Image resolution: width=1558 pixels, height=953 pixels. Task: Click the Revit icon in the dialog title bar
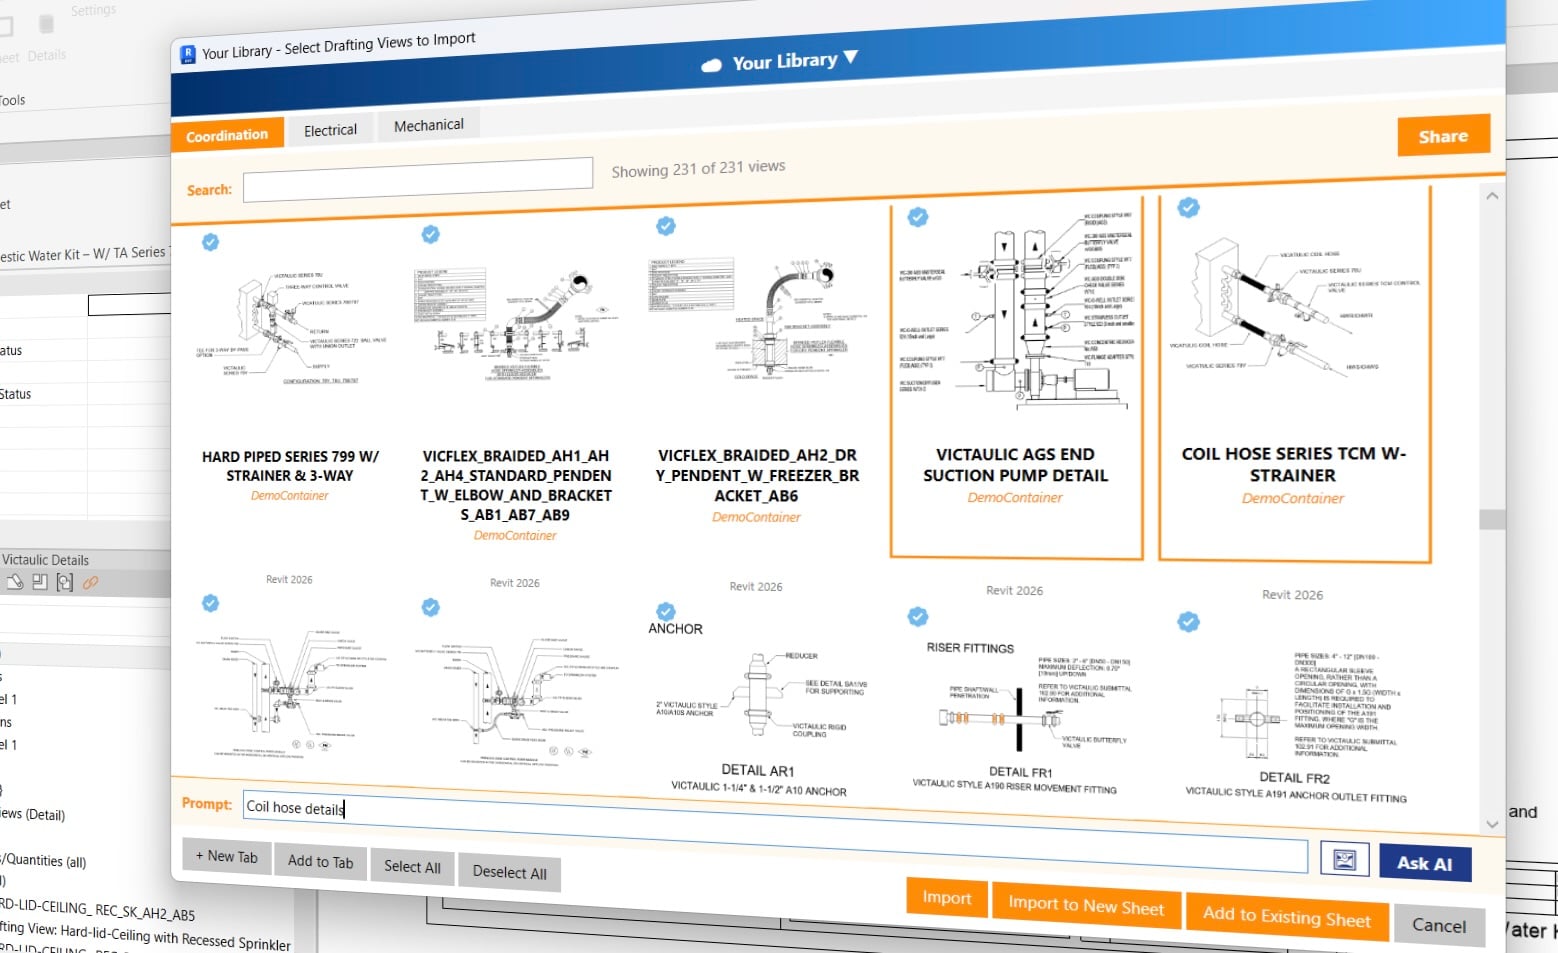point(187,55)
